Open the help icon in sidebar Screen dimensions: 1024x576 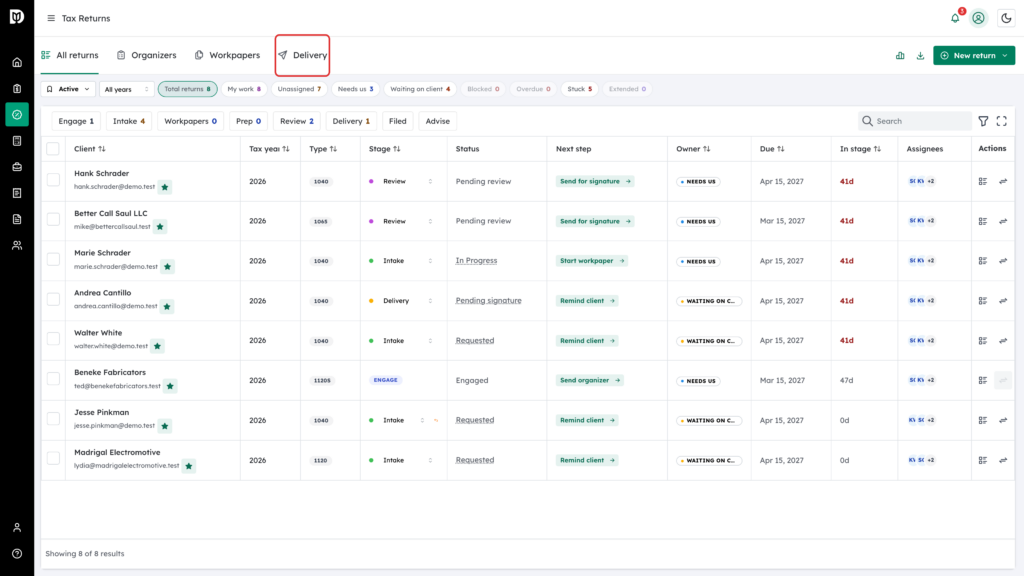coord(17,554)
